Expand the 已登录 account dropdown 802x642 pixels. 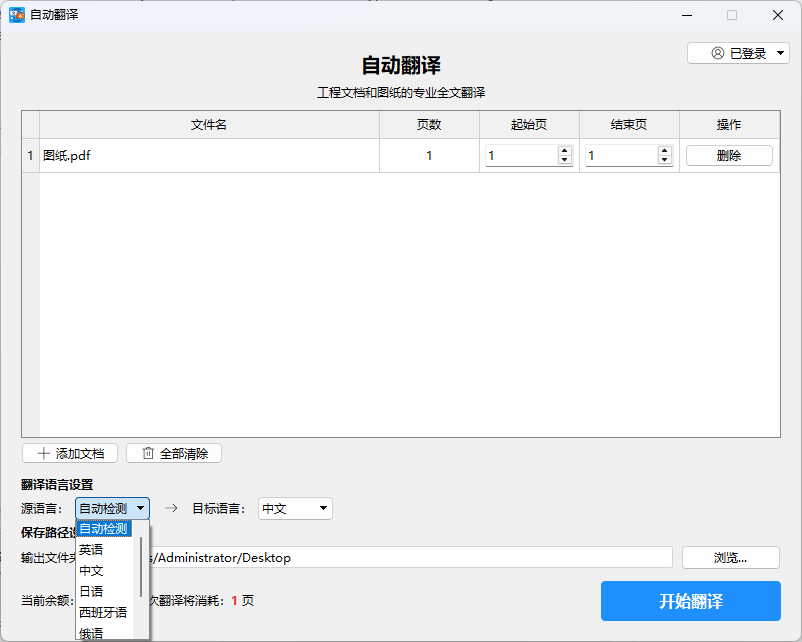coord(781,54)
